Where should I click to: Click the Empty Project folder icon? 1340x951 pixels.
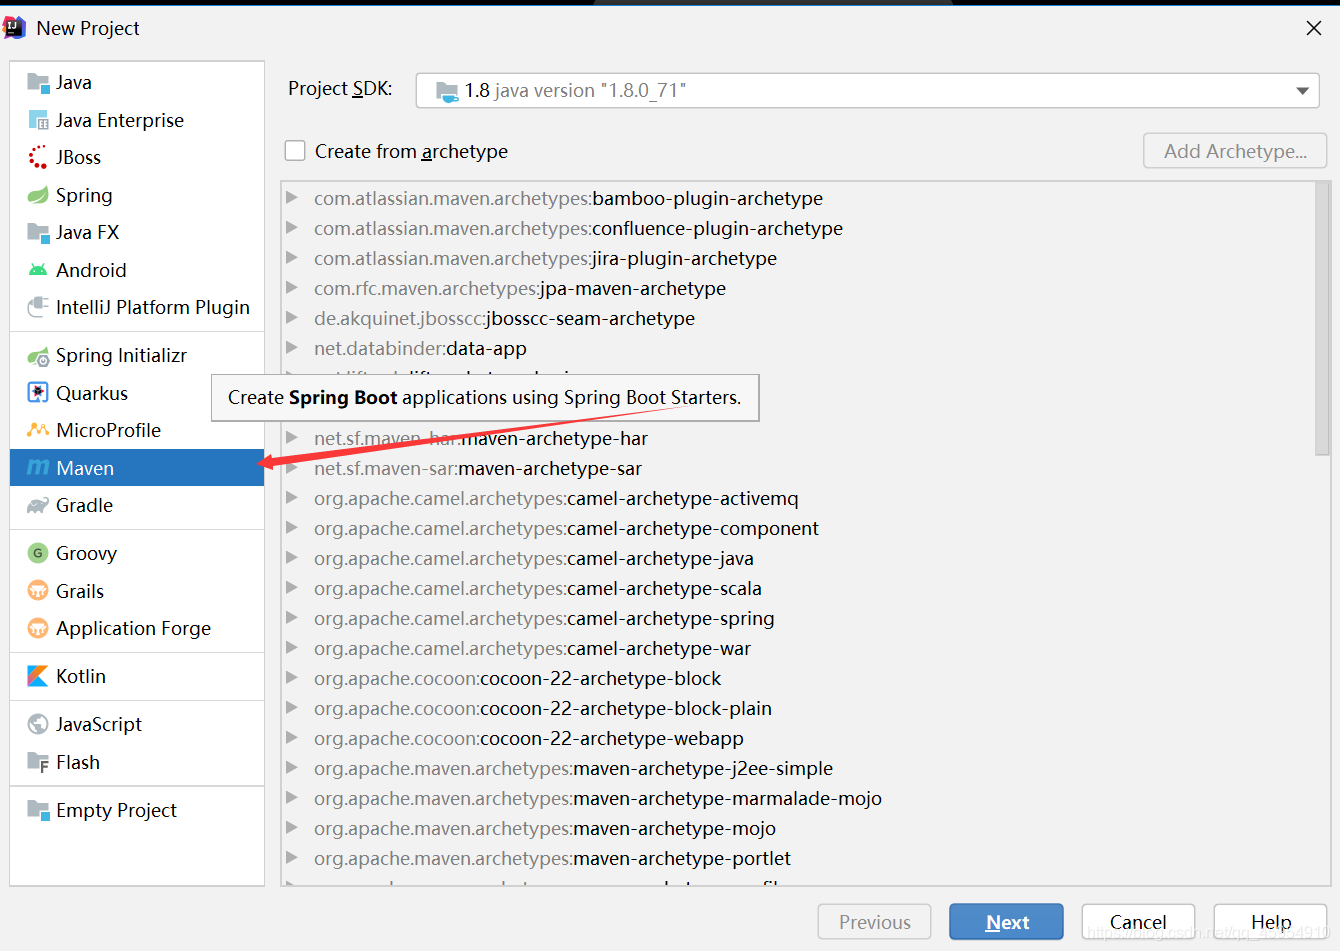tap(38, 810)
